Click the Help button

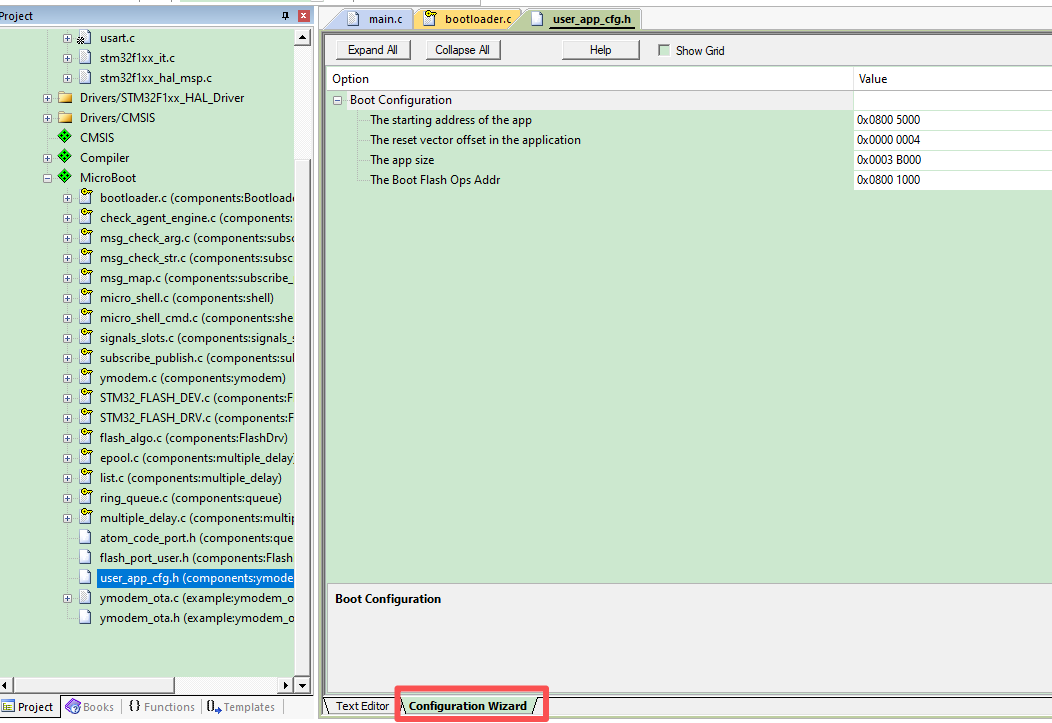click(x=600, y=50)
